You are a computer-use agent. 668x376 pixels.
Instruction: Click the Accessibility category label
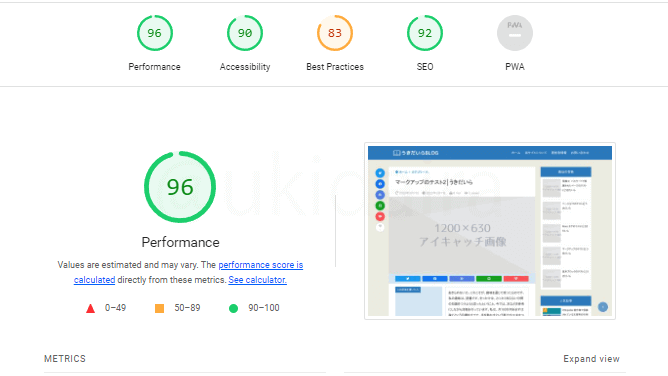point(245,67)
